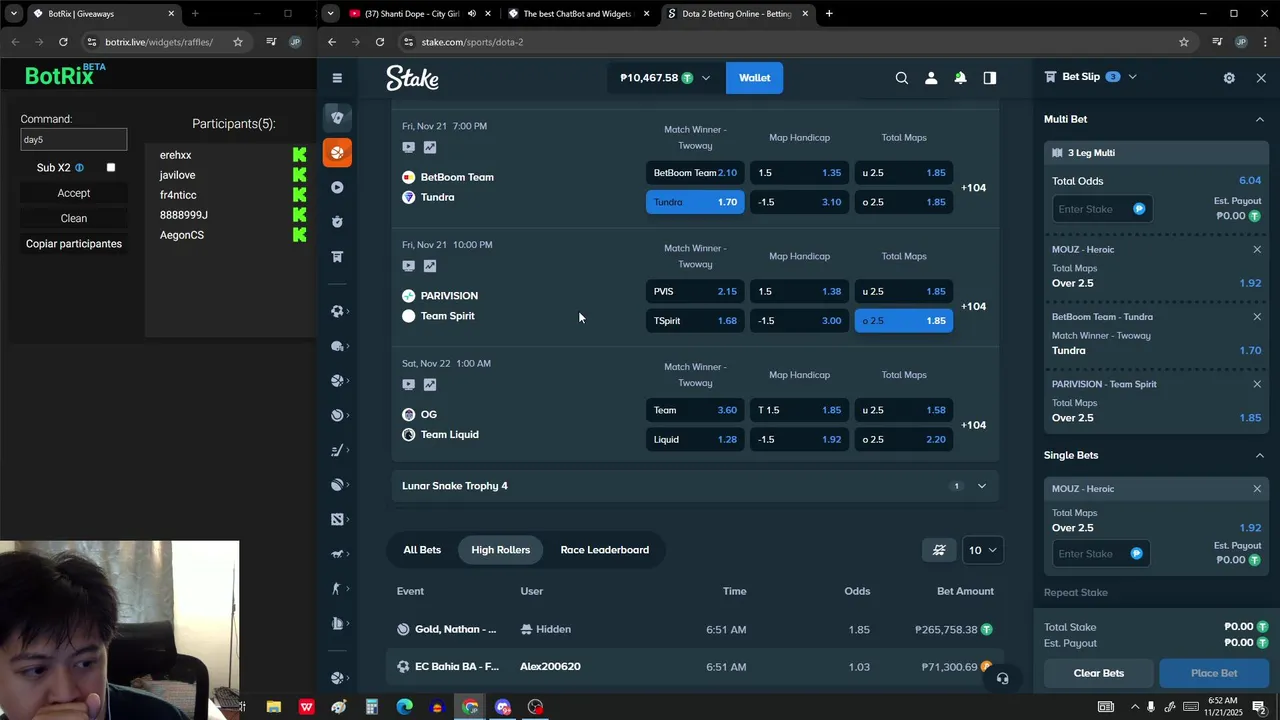
Task: Click the Accept button in BotRix
Action: pyautogui.click(x=74, y=193)
